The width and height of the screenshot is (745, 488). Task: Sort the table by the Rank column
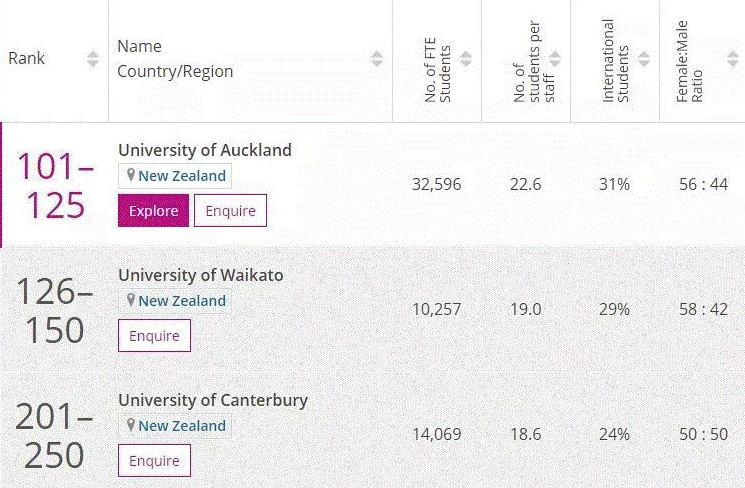pos(93,59)
